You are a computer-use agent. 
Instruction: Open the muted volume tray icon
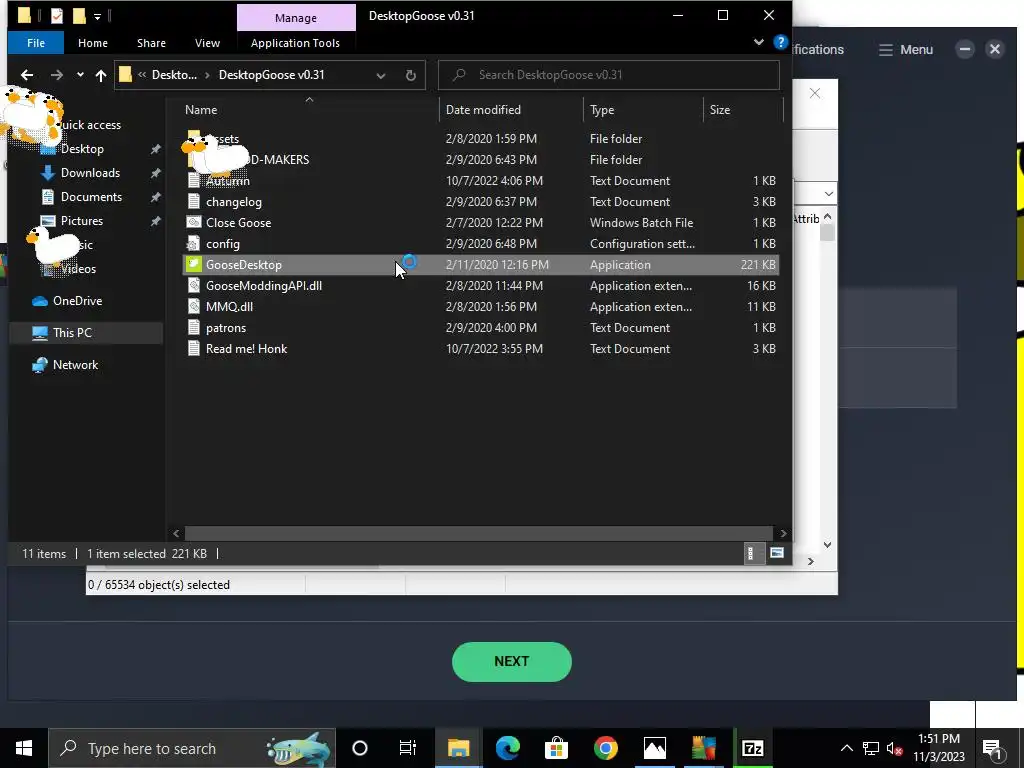tap(895, 748)
